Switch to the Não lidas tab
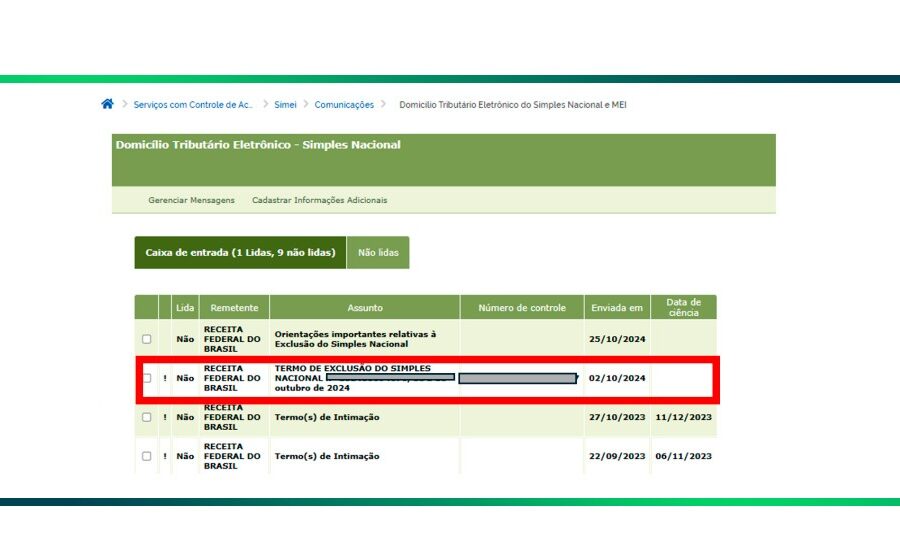The width and height of the screenshot is (900, 536). 378,253
